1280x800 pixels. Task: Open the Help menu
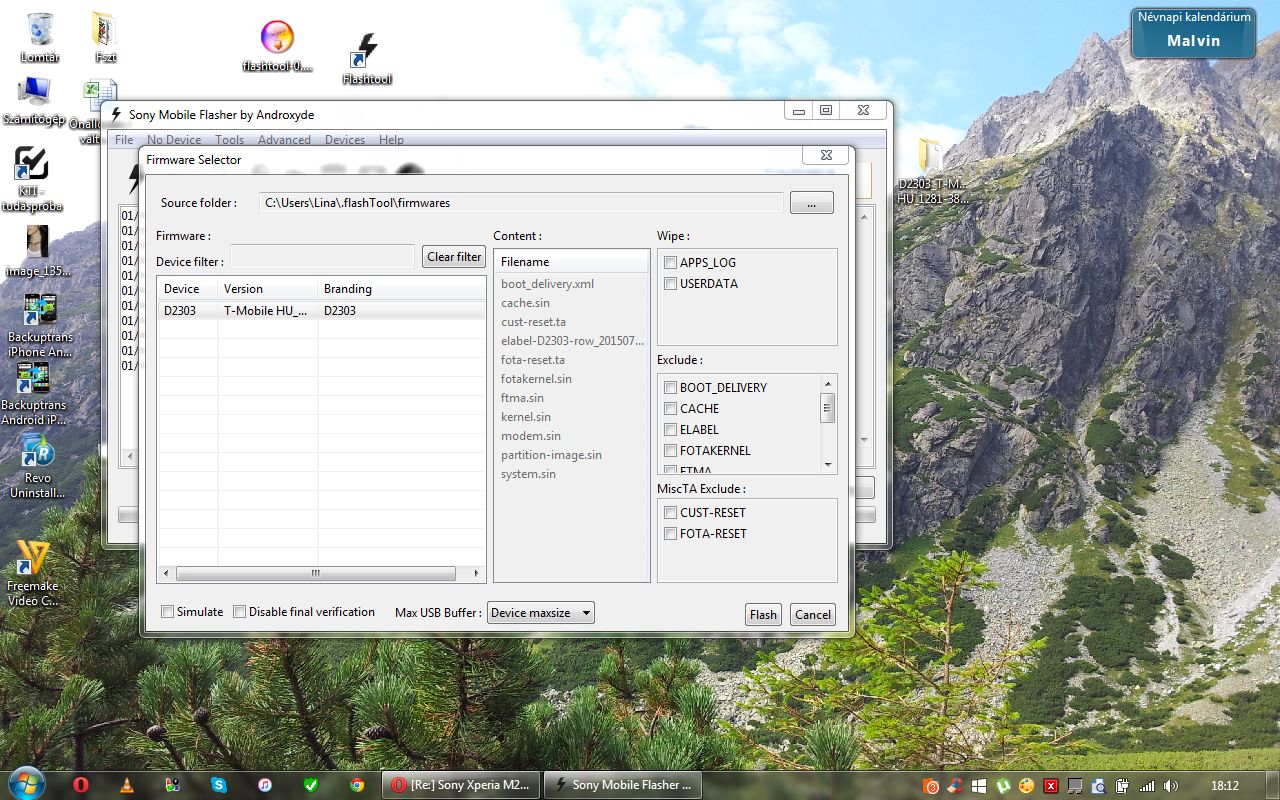(x=391, y=140)
